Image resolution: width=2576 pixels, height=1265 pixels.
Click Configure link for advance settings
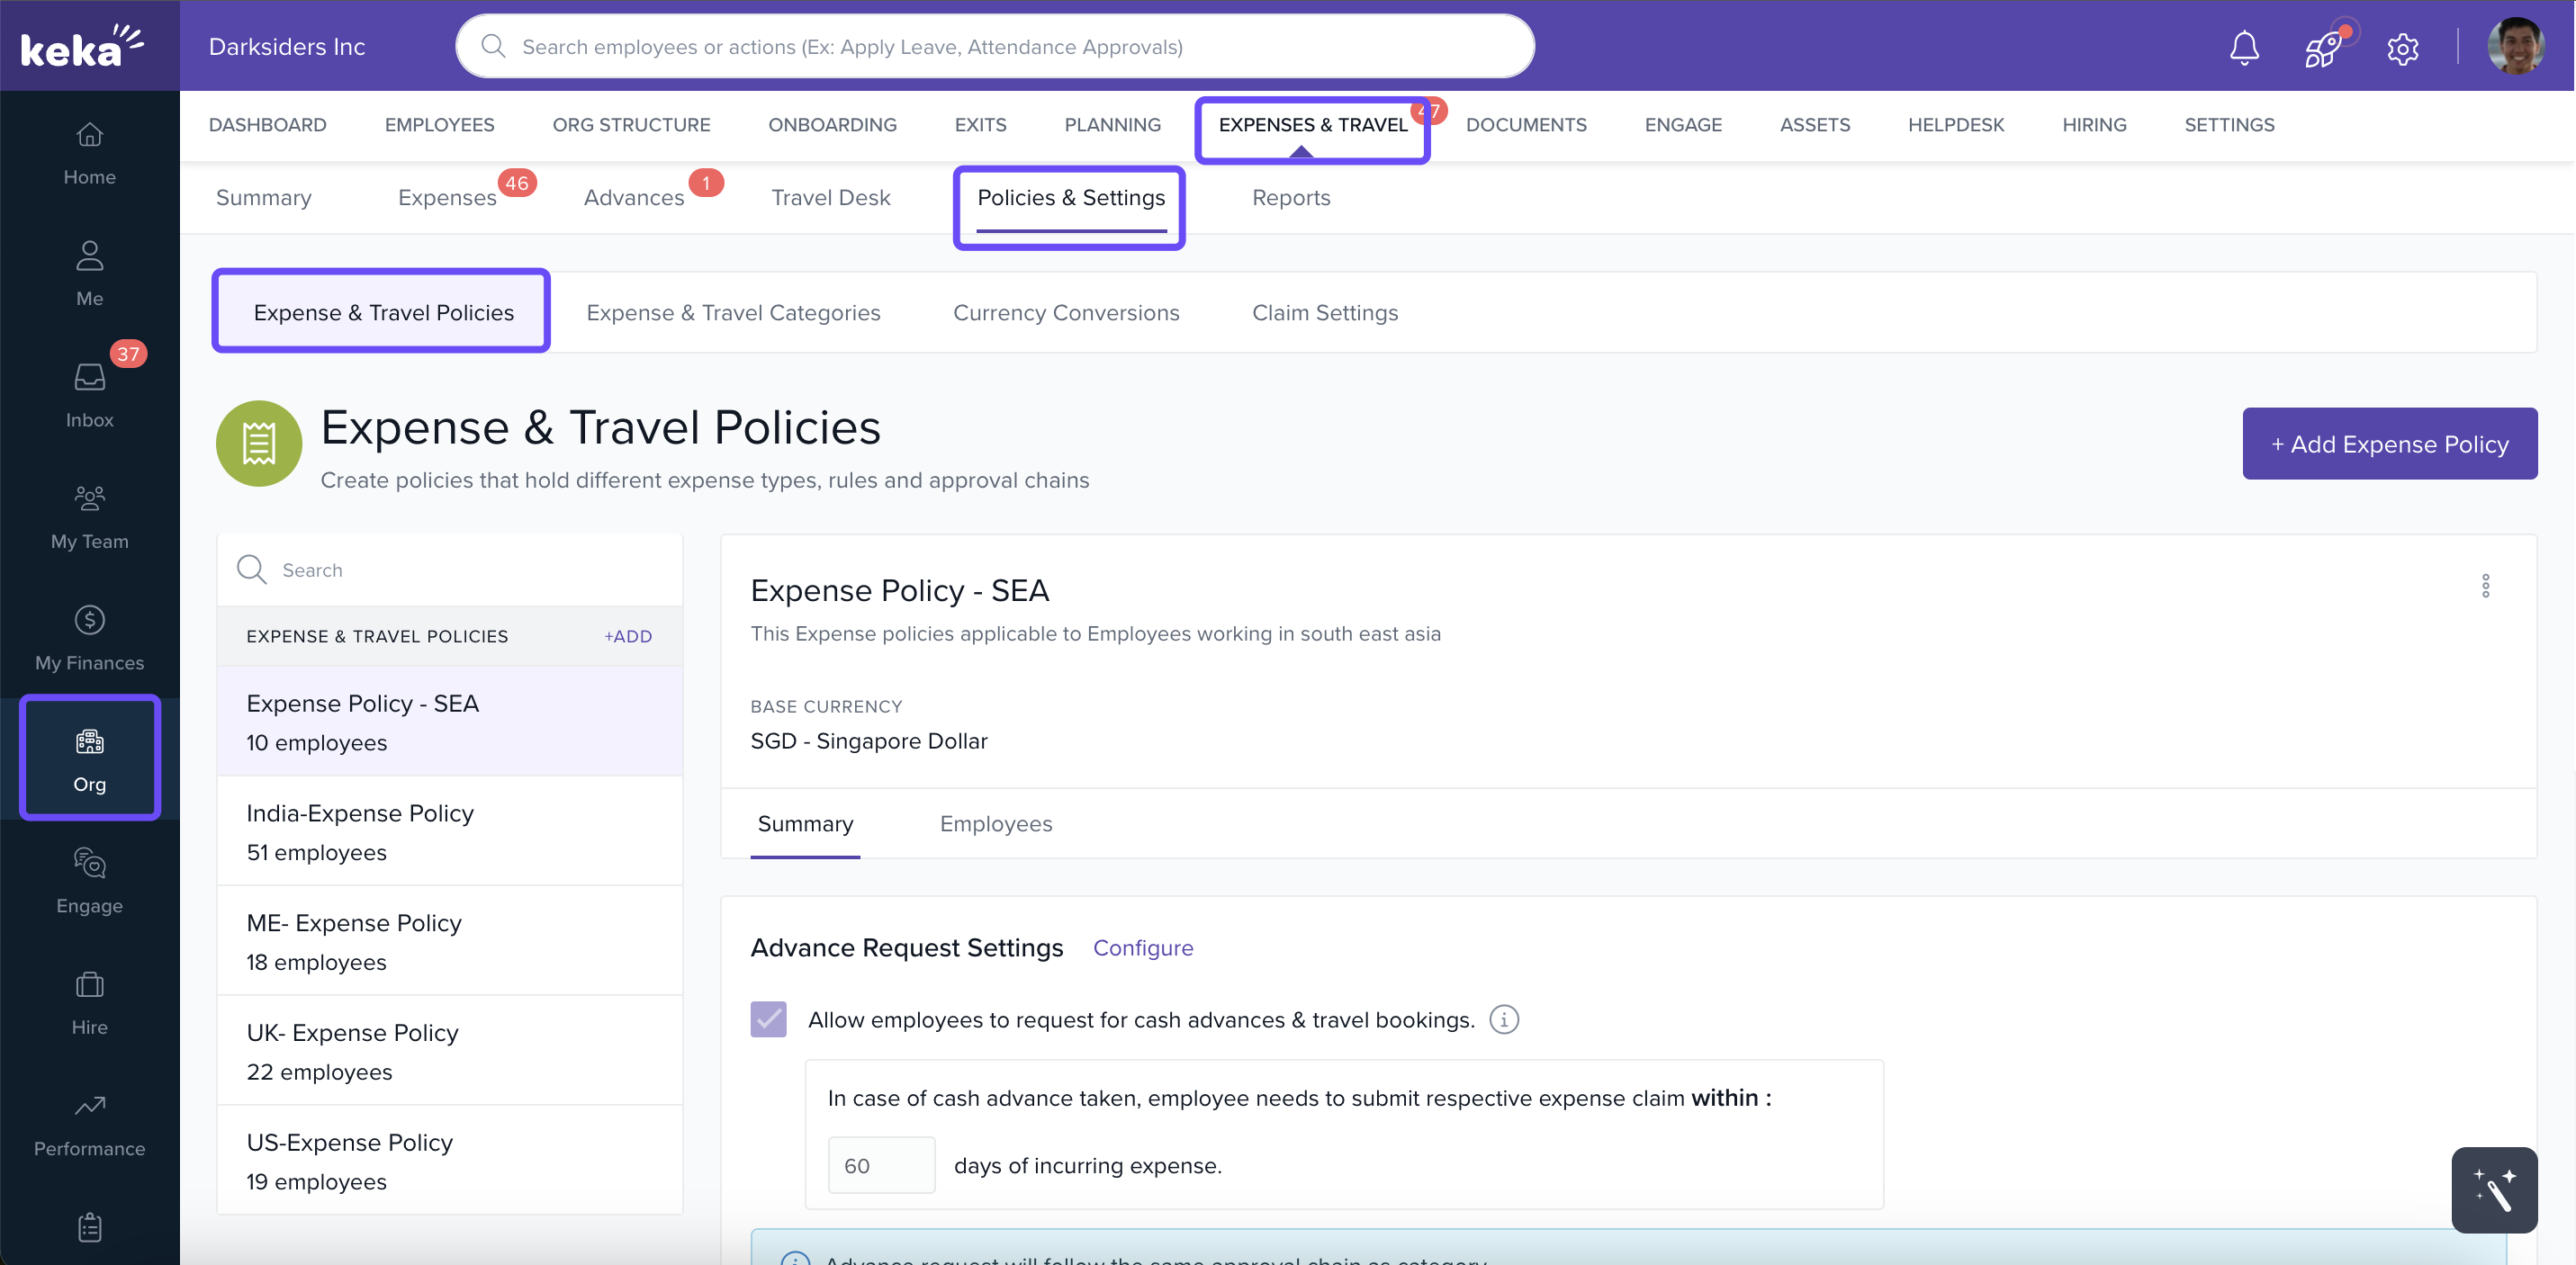point(1142,948)
